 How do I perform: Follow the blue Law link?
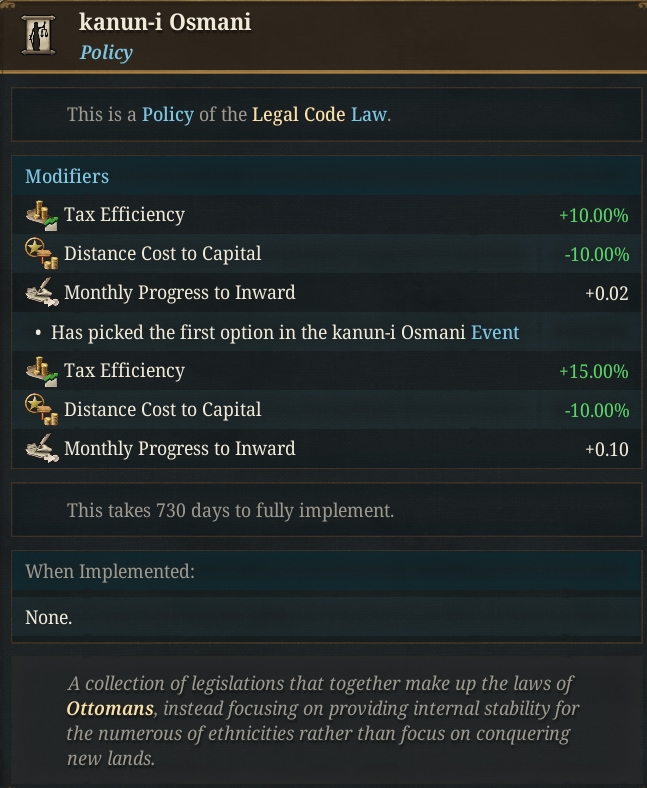[x=369, y=115]
